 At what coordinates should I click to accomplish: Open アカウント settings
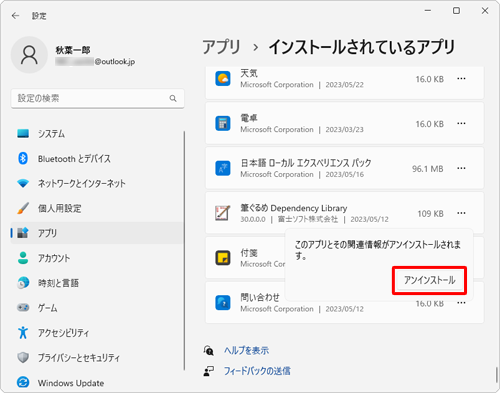click(x=97, y=258)
